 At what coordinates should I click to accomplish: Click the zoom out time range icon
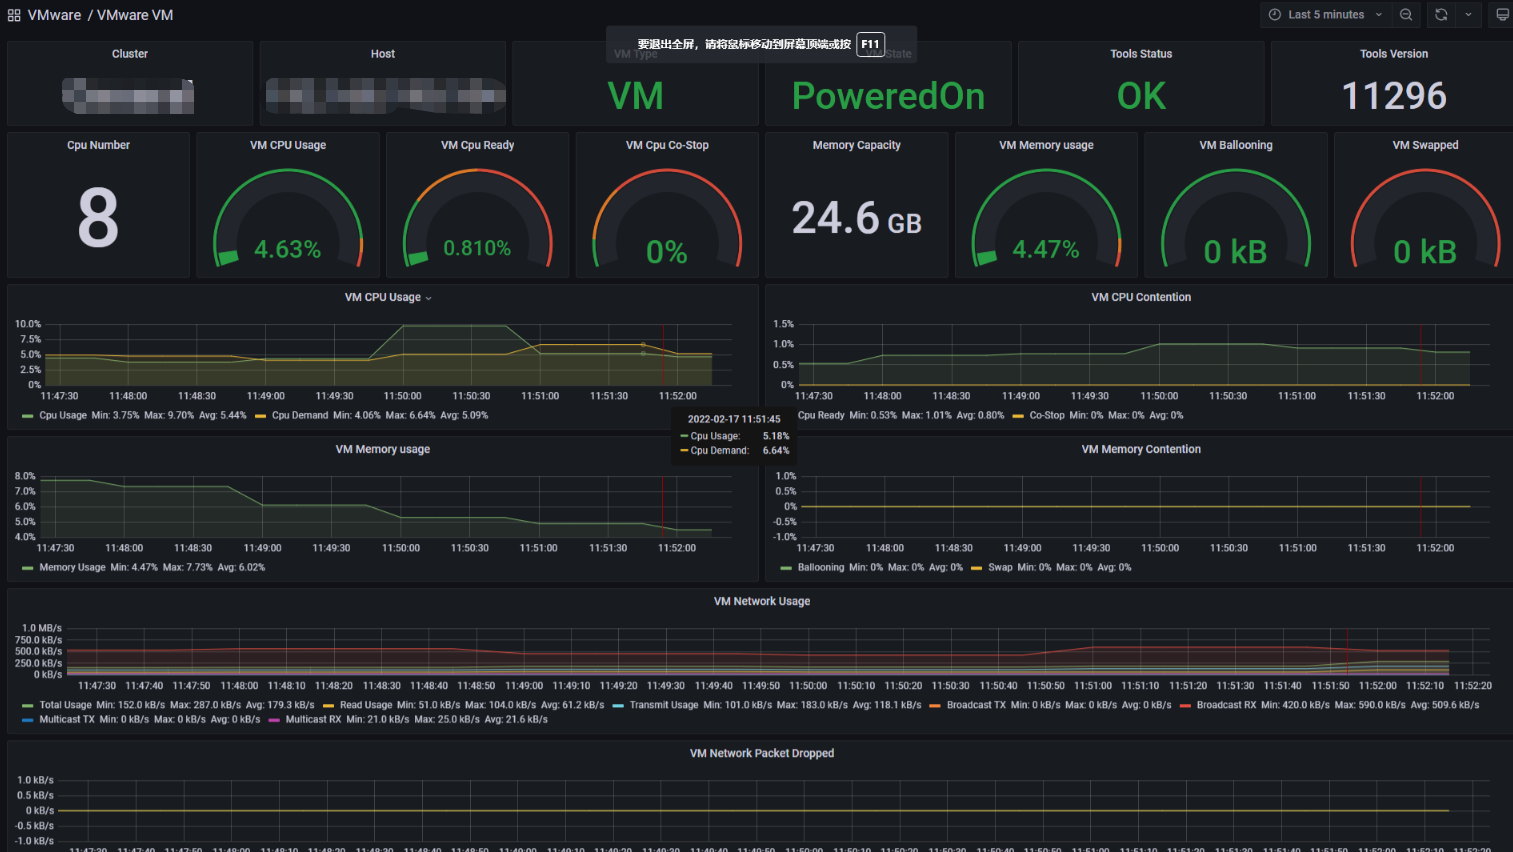(x=1406, y=15)
